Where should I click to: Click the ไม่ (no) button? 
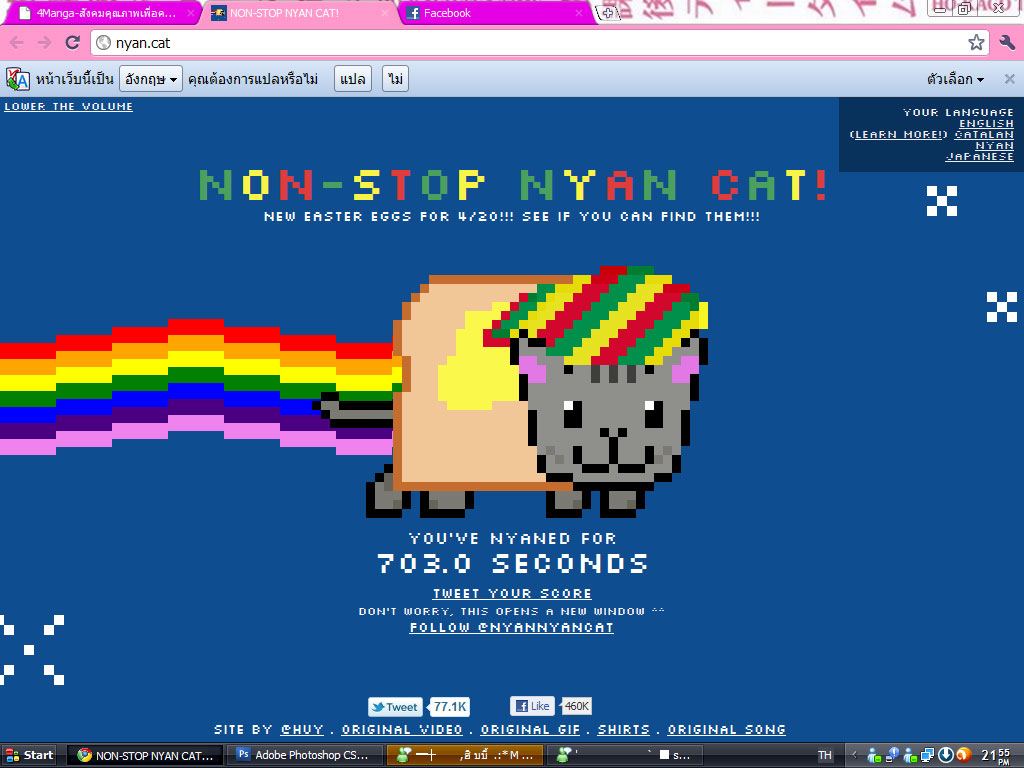(x=395, y=79)
